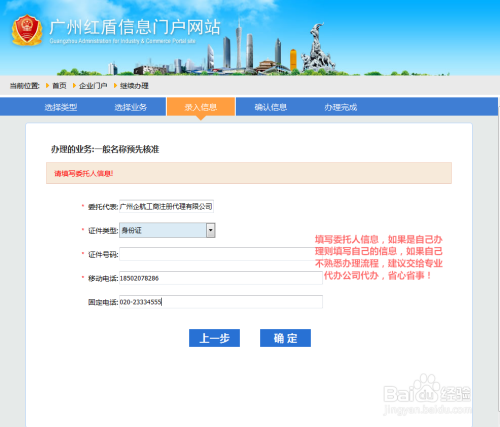500x427 pixels.
Task: Switch to the 选择类型 step tab
Action: (61, 107)
